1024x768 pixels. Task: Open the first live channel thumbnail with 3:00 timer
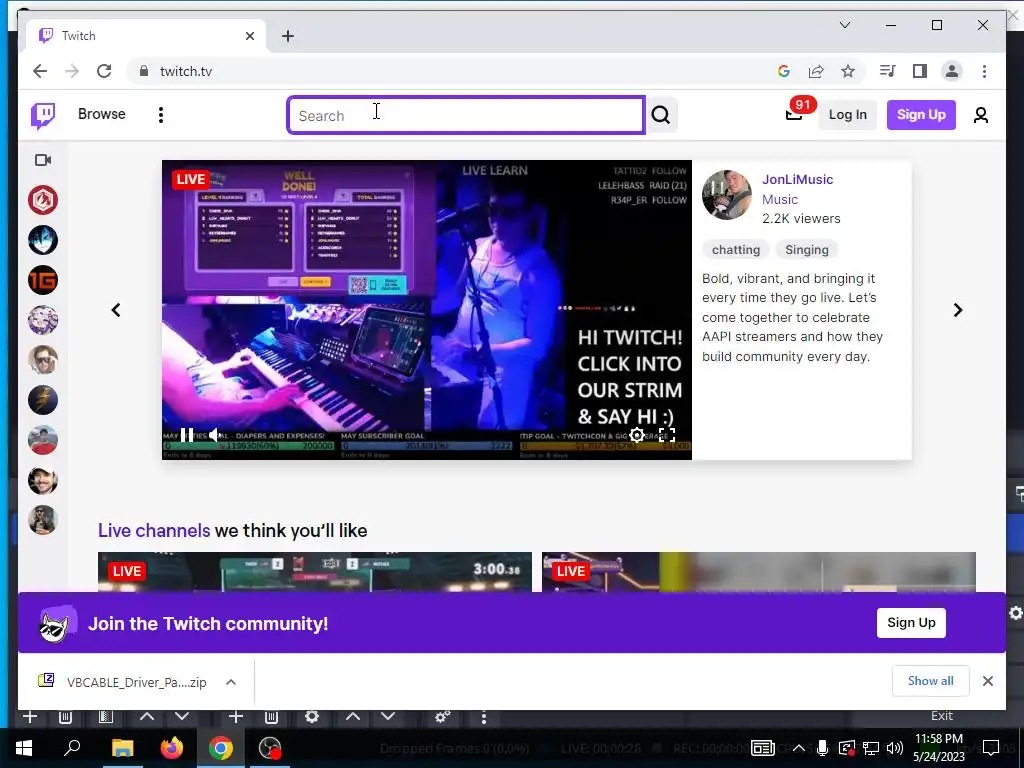(315, 572)
